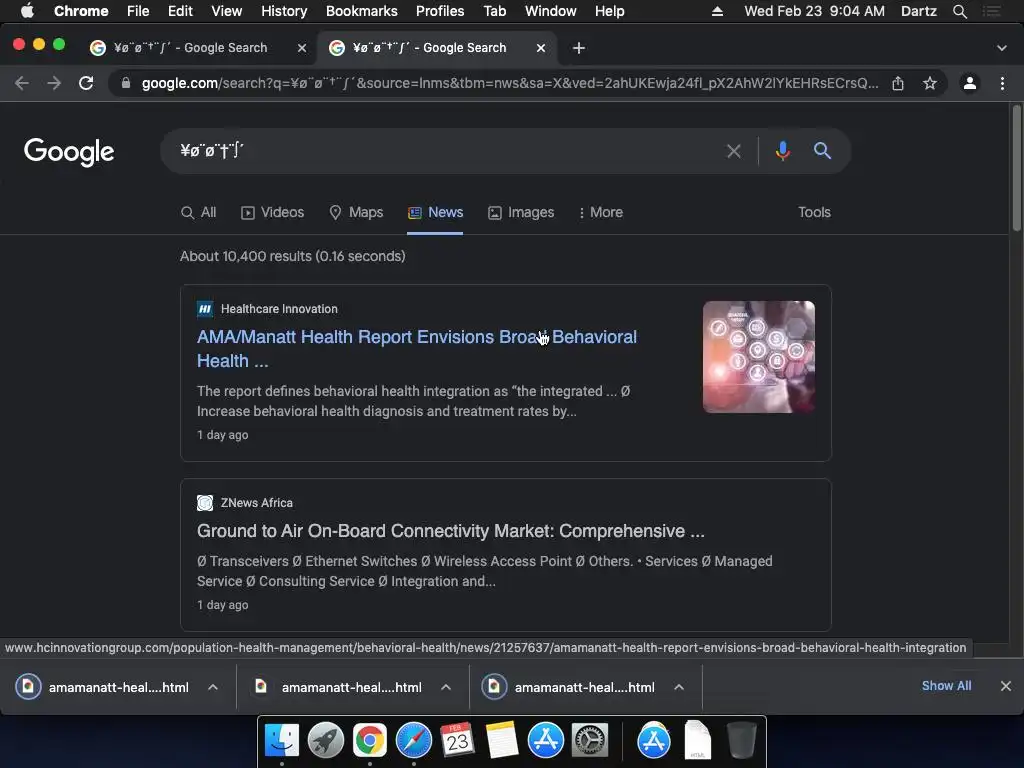Click the lock icon in address bar
The image size is (1024, 768).
point(126,83)
